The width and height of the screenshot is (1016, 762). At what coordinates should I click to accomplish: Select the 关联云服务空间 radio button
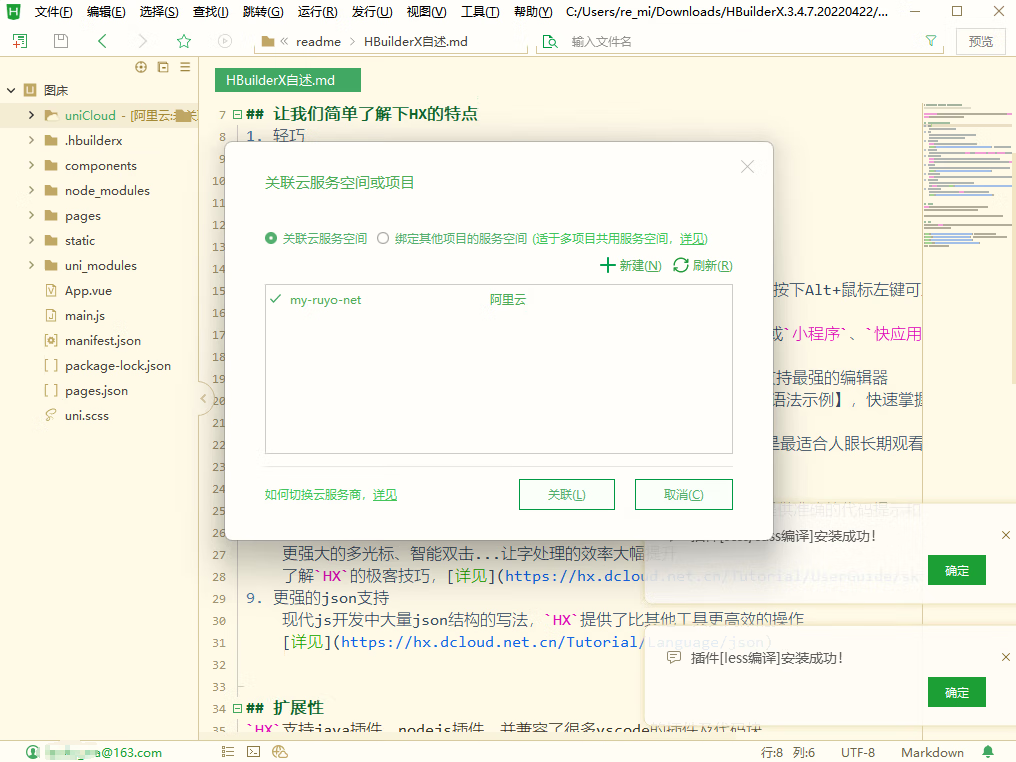271,239
